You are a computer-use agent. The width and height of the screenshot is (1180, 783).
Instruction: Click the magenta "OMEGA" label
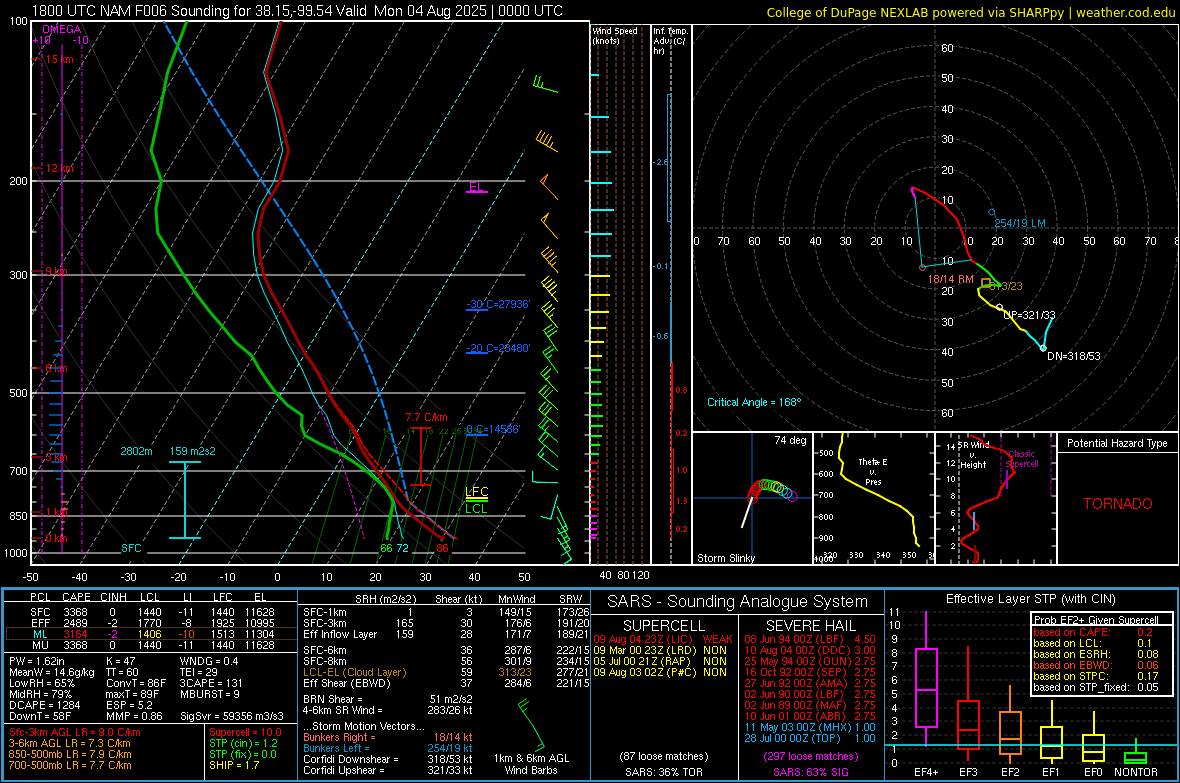click(x=62, y=29)
